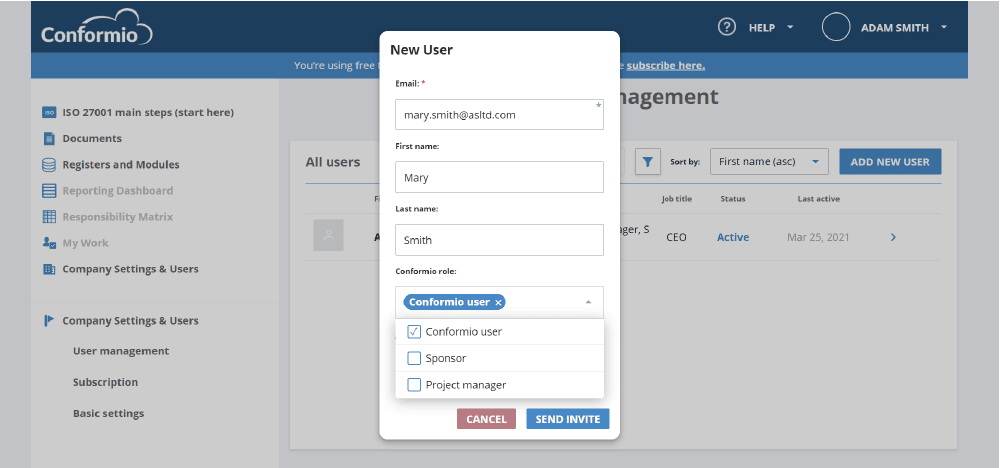Click the Mar 25, 2021 last active cell
Image resolution: width=1000 pixels, height=468 pixels.
click(818, 237)
